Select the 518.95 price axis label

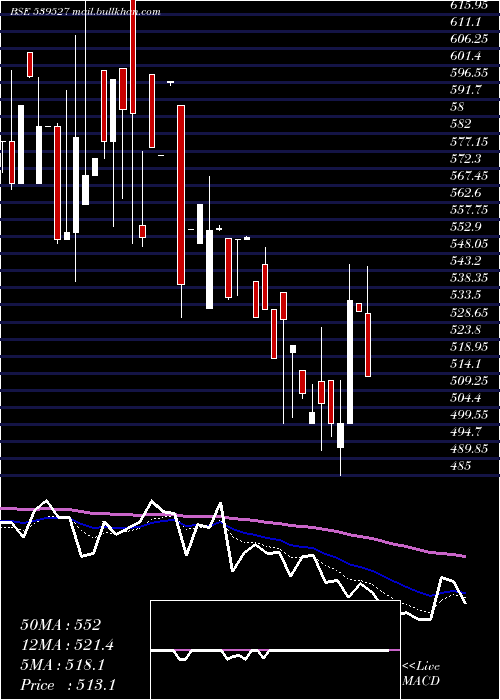[x=469, y=346]
